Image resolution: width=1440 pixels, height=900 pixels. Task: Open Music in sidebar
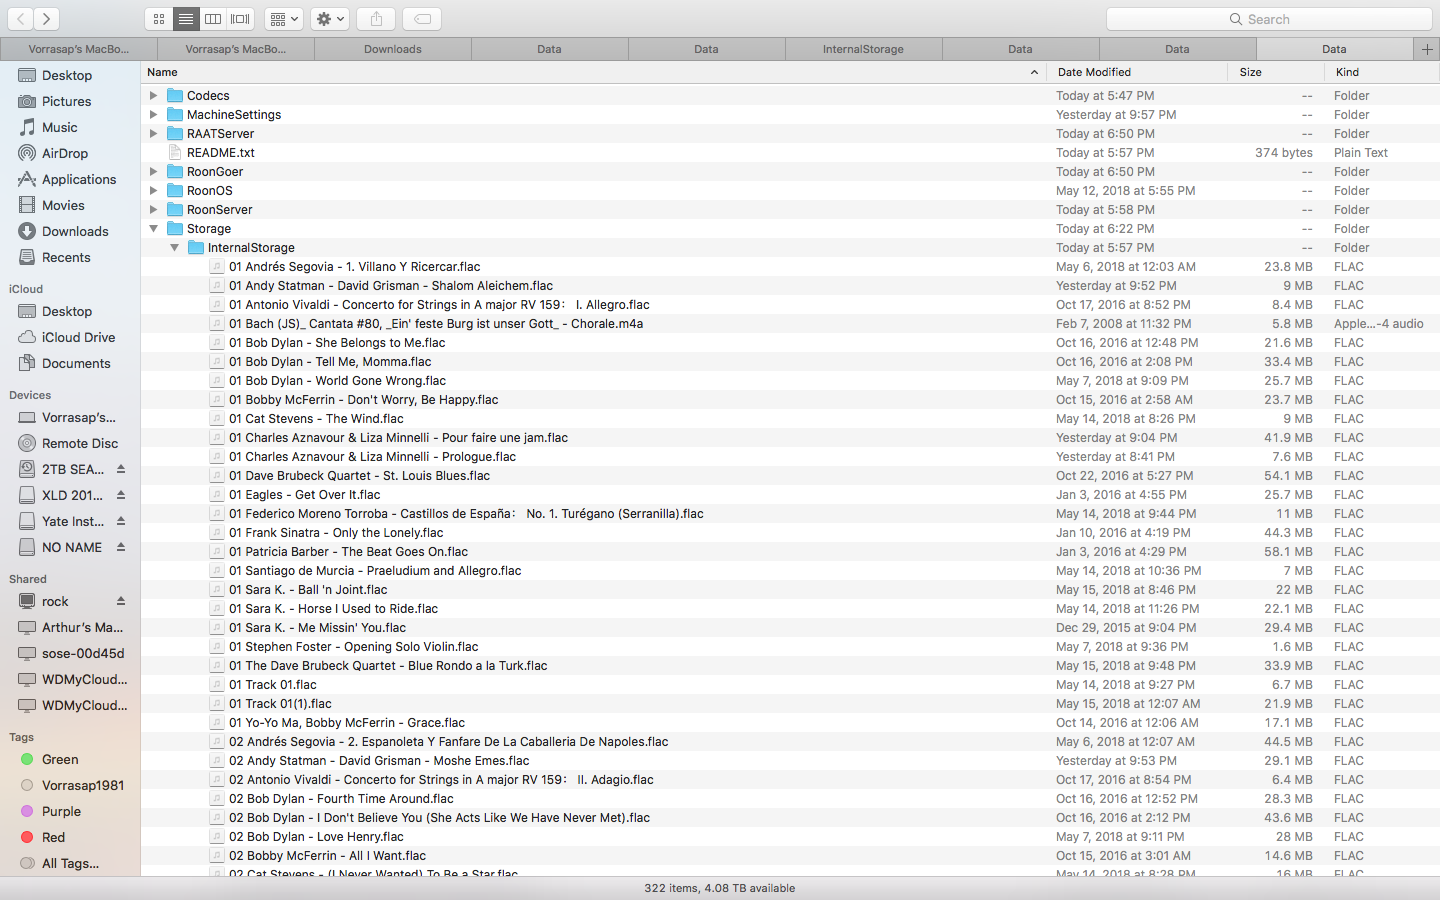point(59,127)
